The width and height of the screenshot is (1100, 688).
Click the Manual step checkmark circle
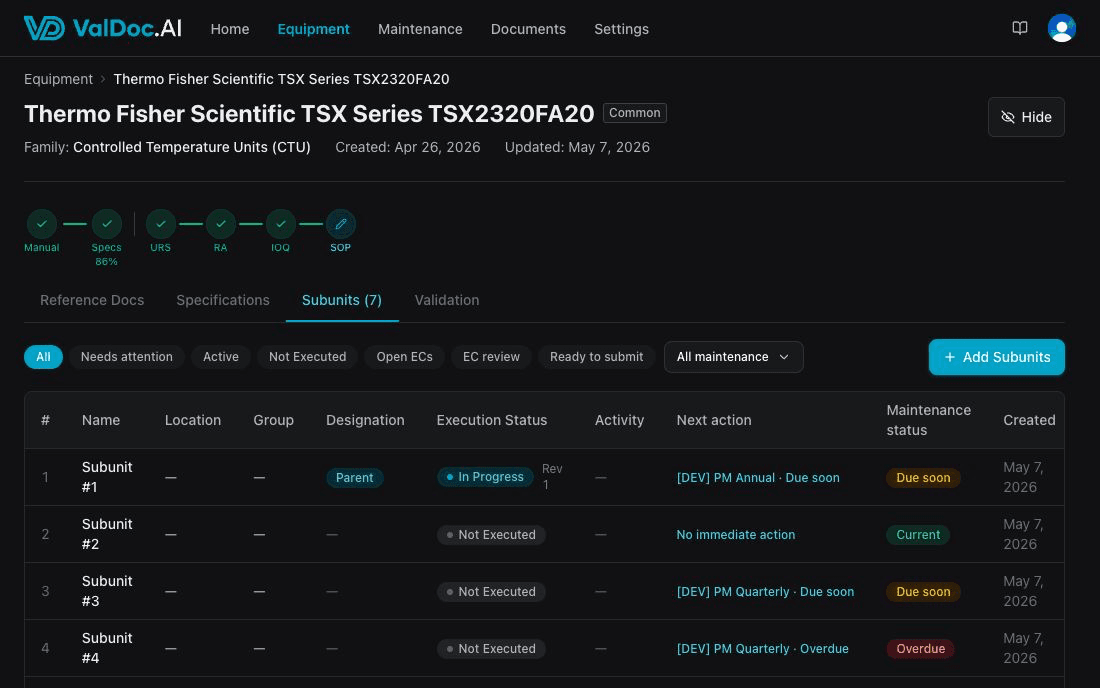pyautogui.click(x=41, y=224)
